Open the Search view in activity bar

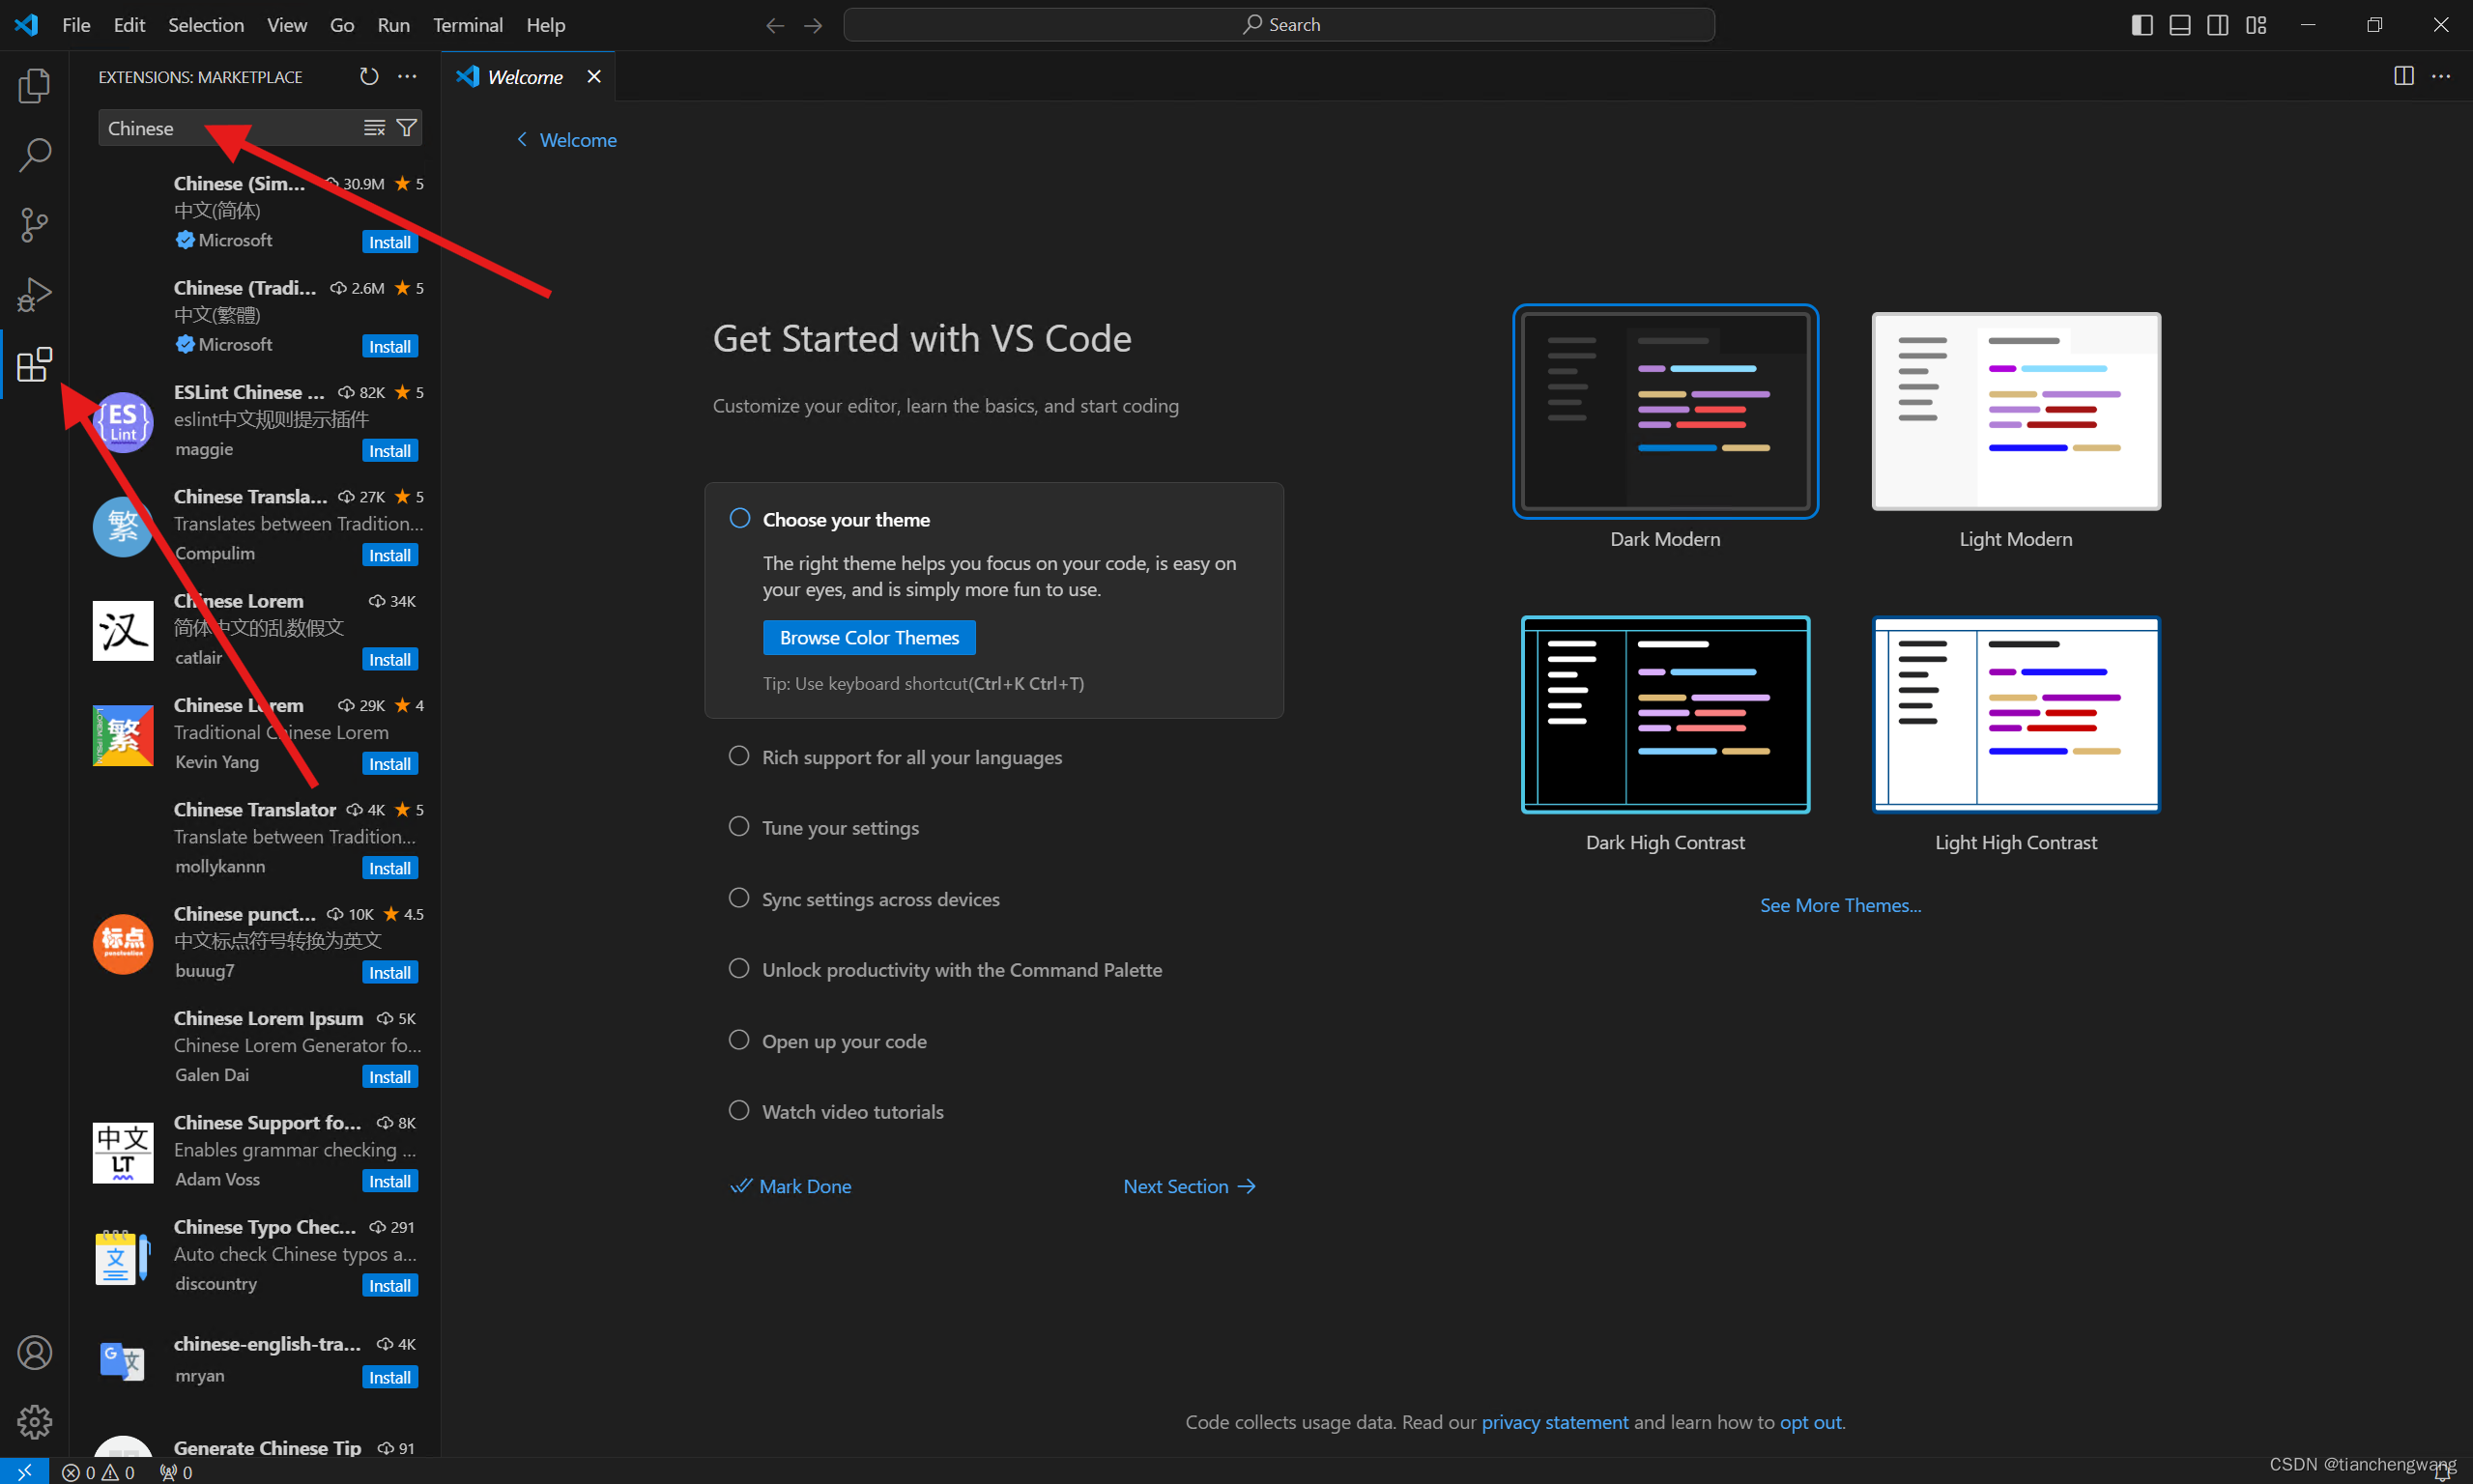pyautogui.click(x=34, y=155)
